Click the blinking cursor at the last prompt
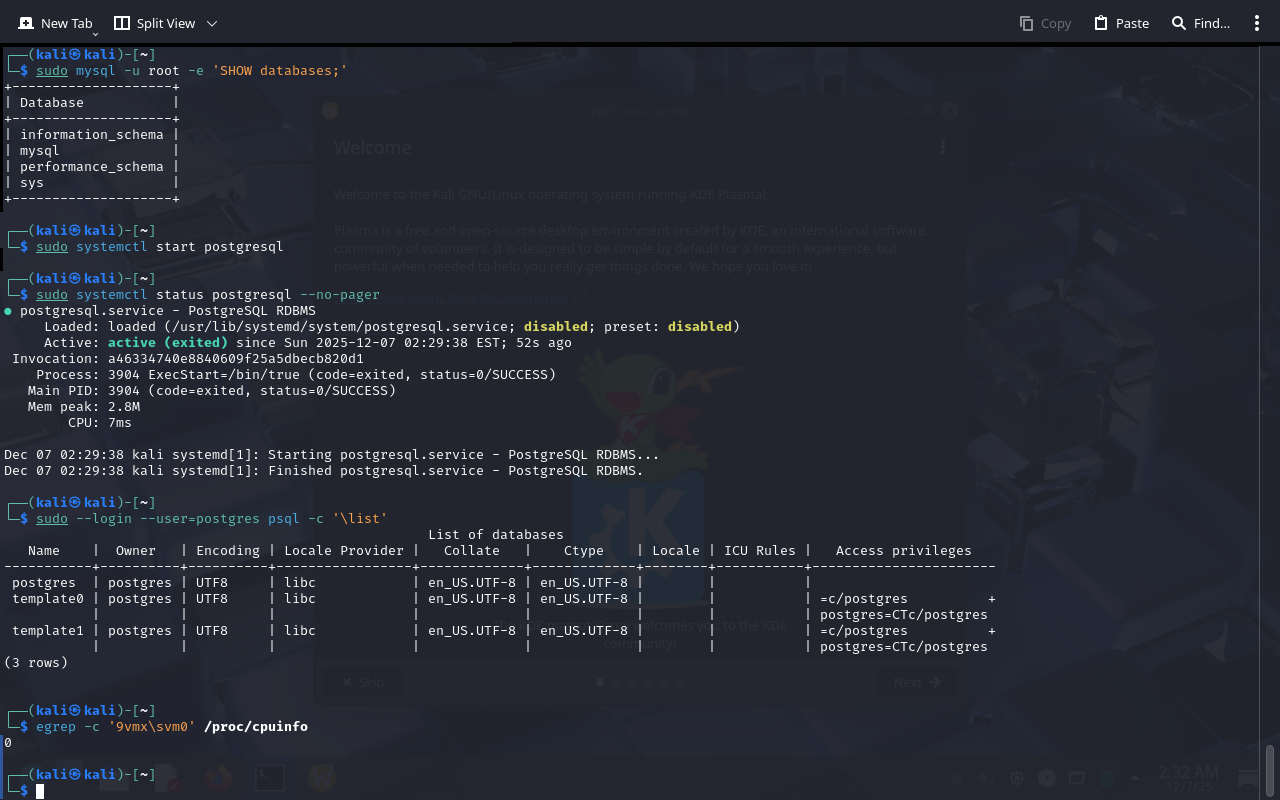This screenshot has height=800, width=1280. coord(40,791)
